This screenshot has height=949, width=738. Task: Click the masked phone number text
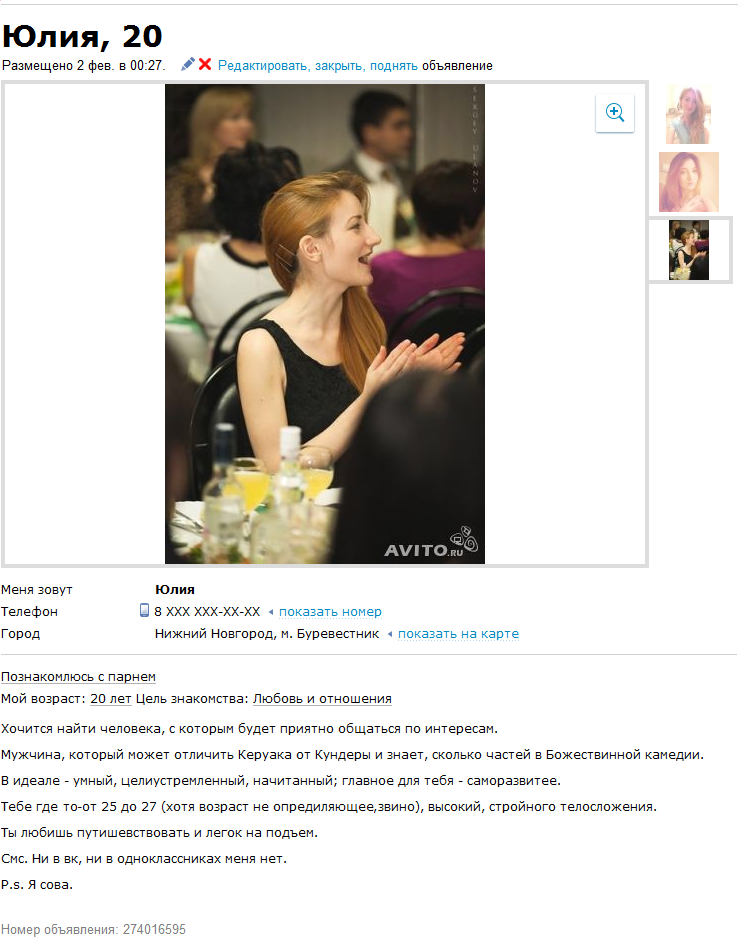(207, 612)
